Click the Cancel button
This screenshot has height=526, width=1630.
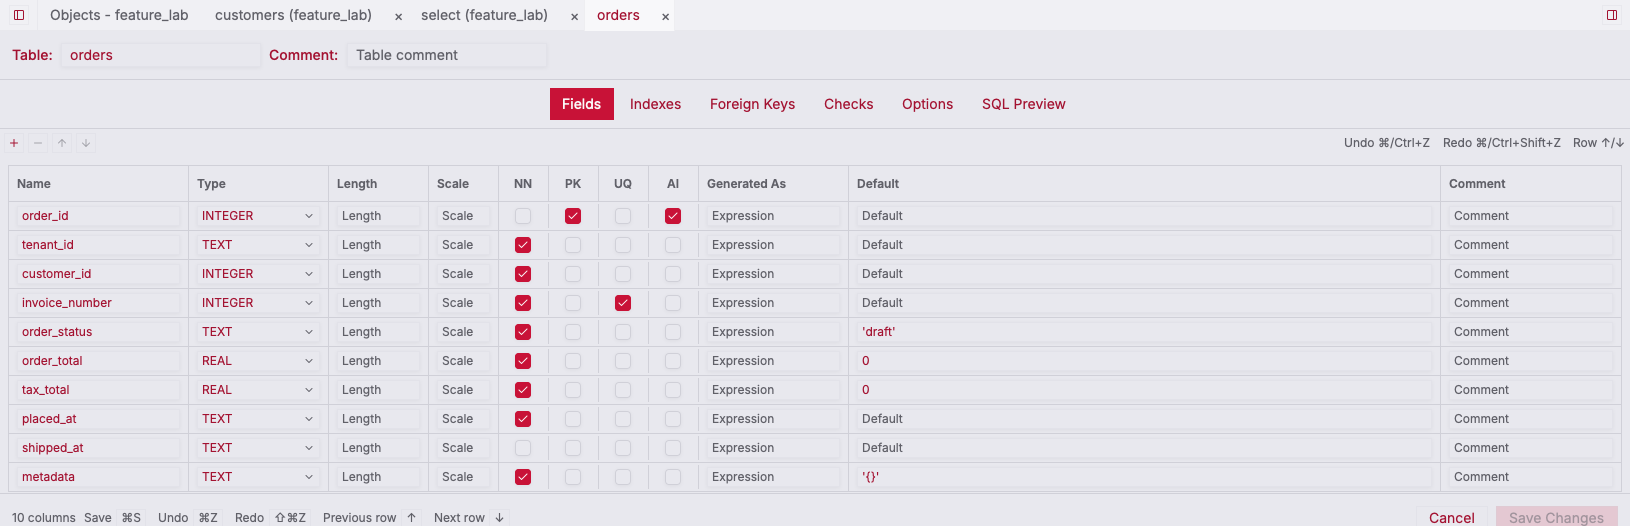[1451, 517]
